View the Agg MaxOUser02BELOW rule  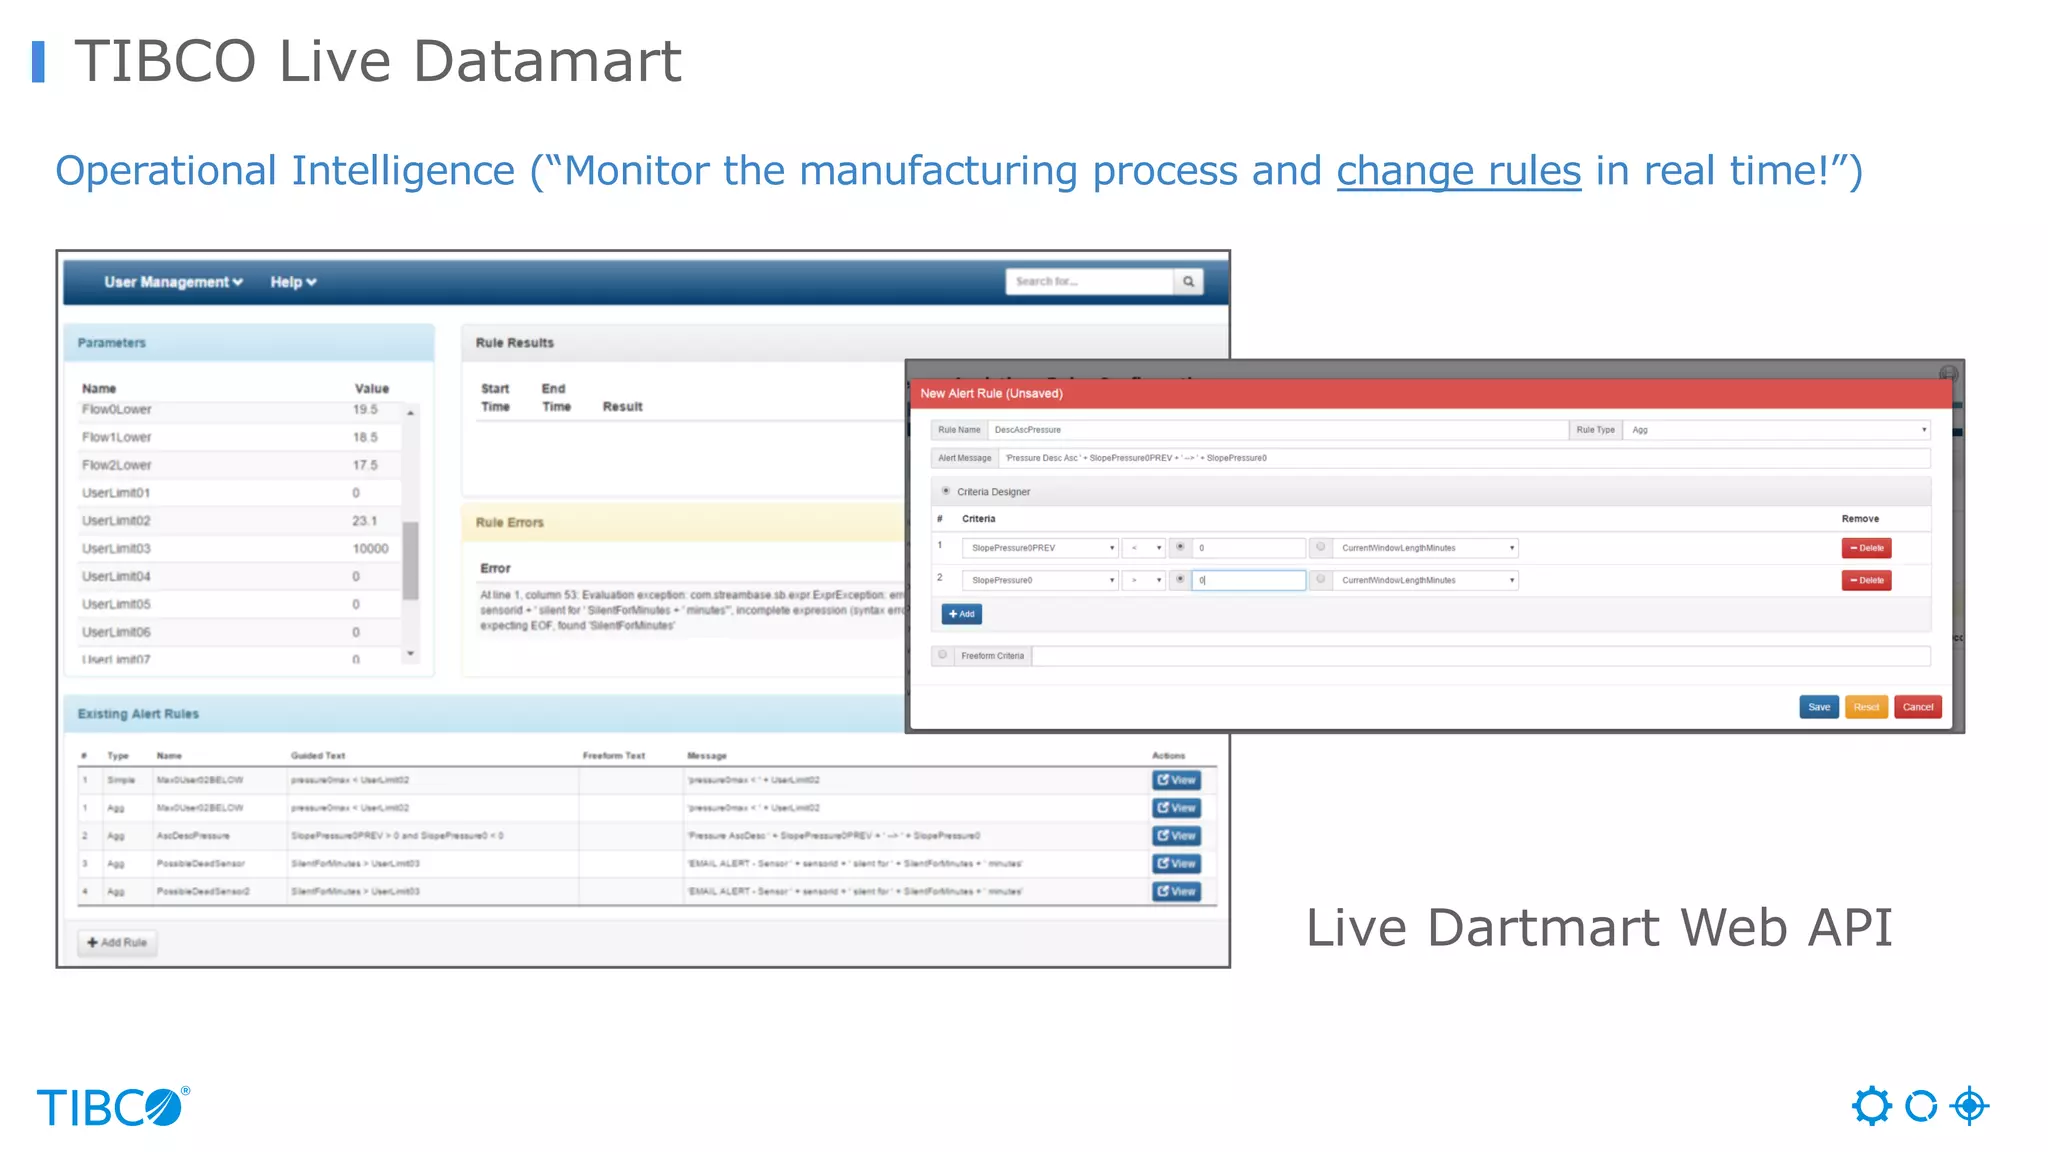coord(1176,808)
